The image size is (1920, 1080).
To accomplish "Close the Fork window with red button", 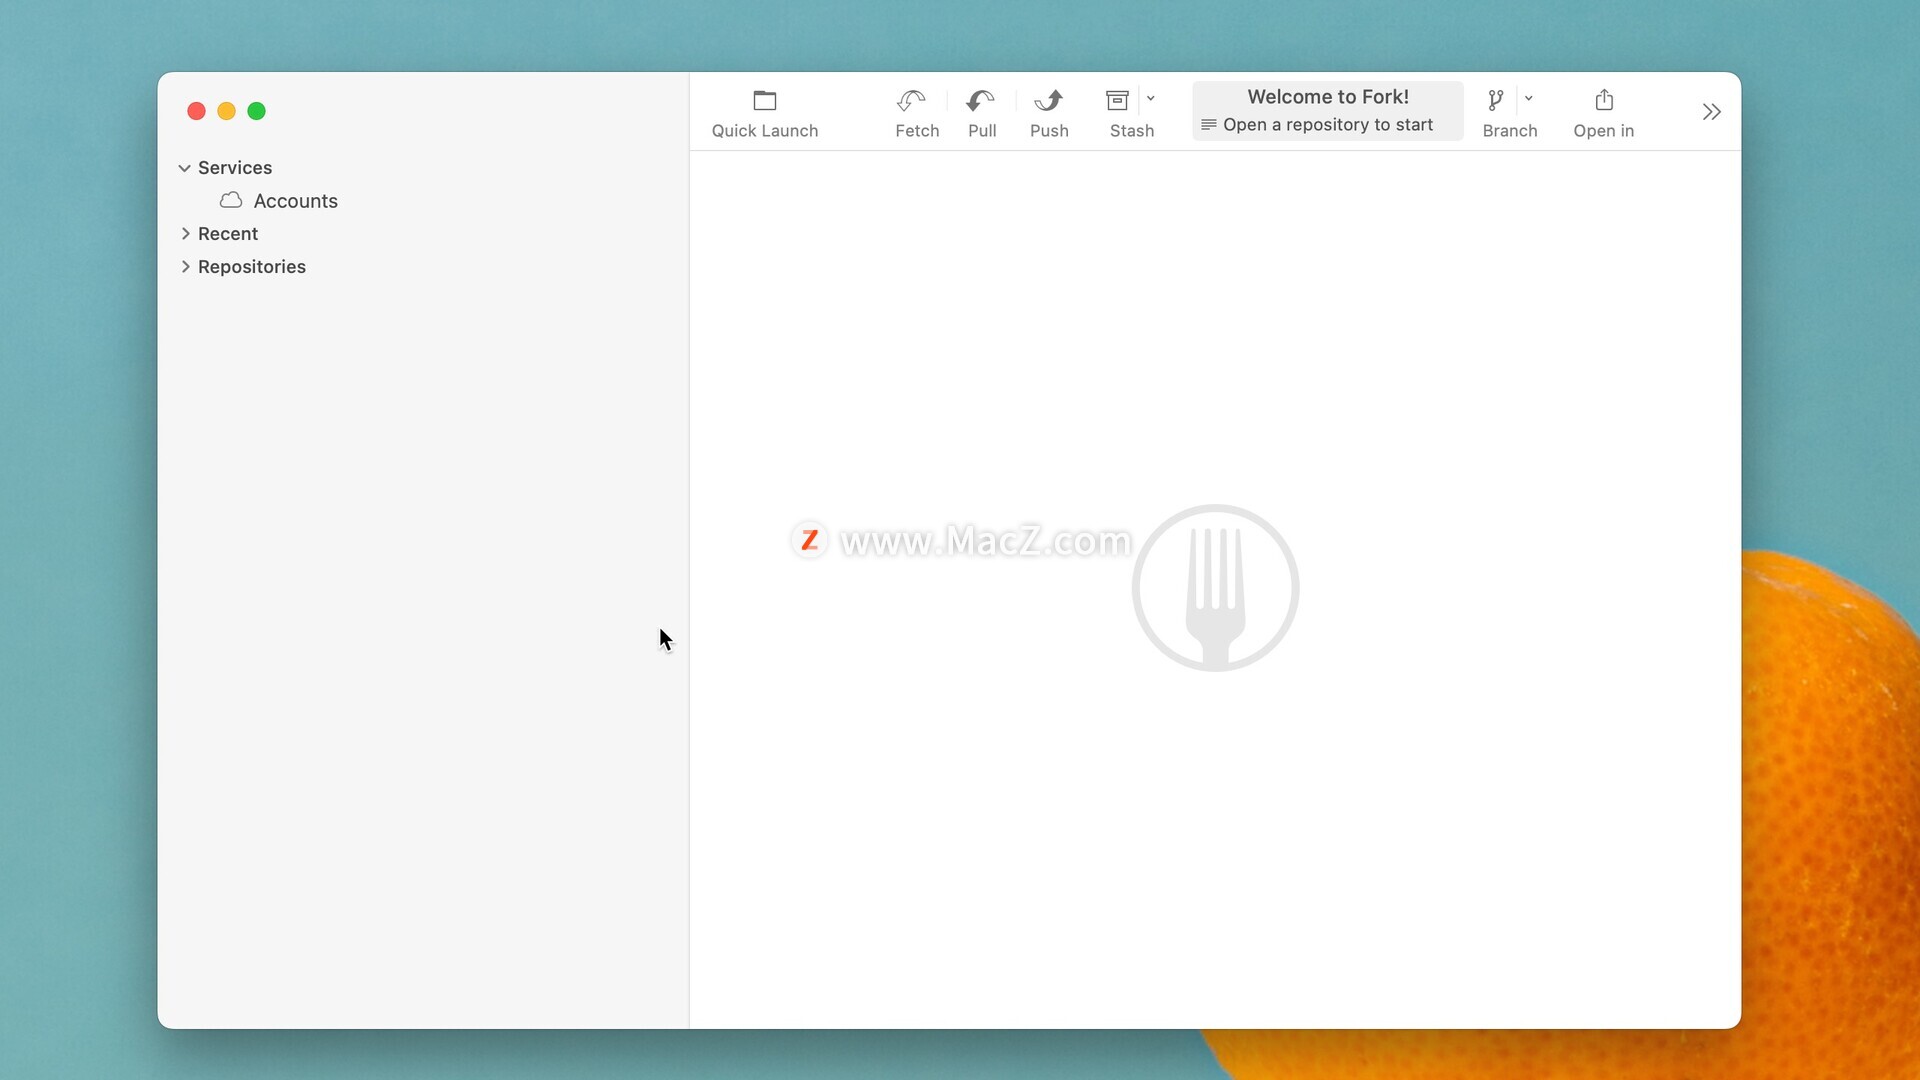I will pos(196,111).
